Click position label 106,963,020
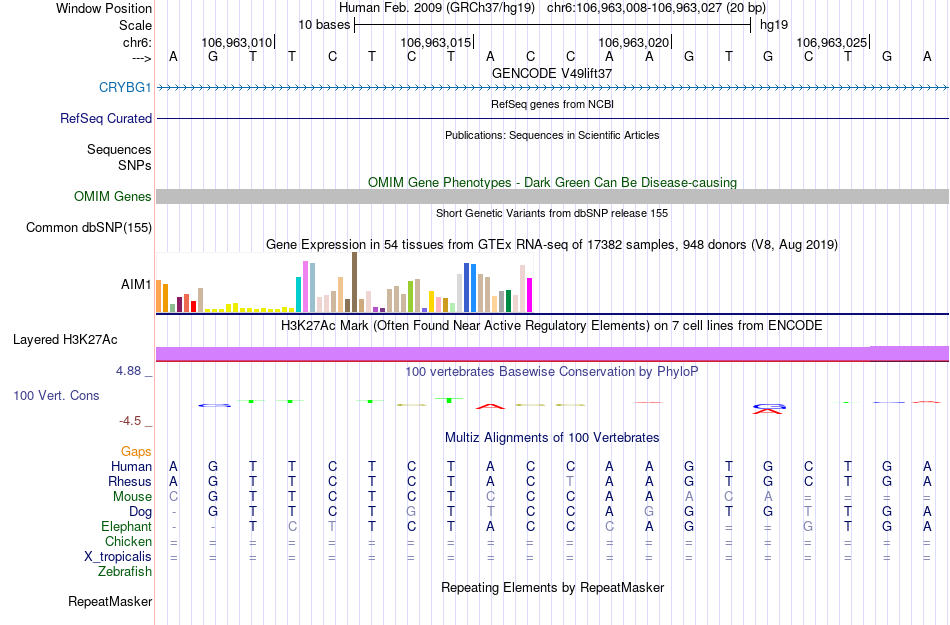Image resolution: width=950 pixels, height=625 pixels. click(634, 42)
